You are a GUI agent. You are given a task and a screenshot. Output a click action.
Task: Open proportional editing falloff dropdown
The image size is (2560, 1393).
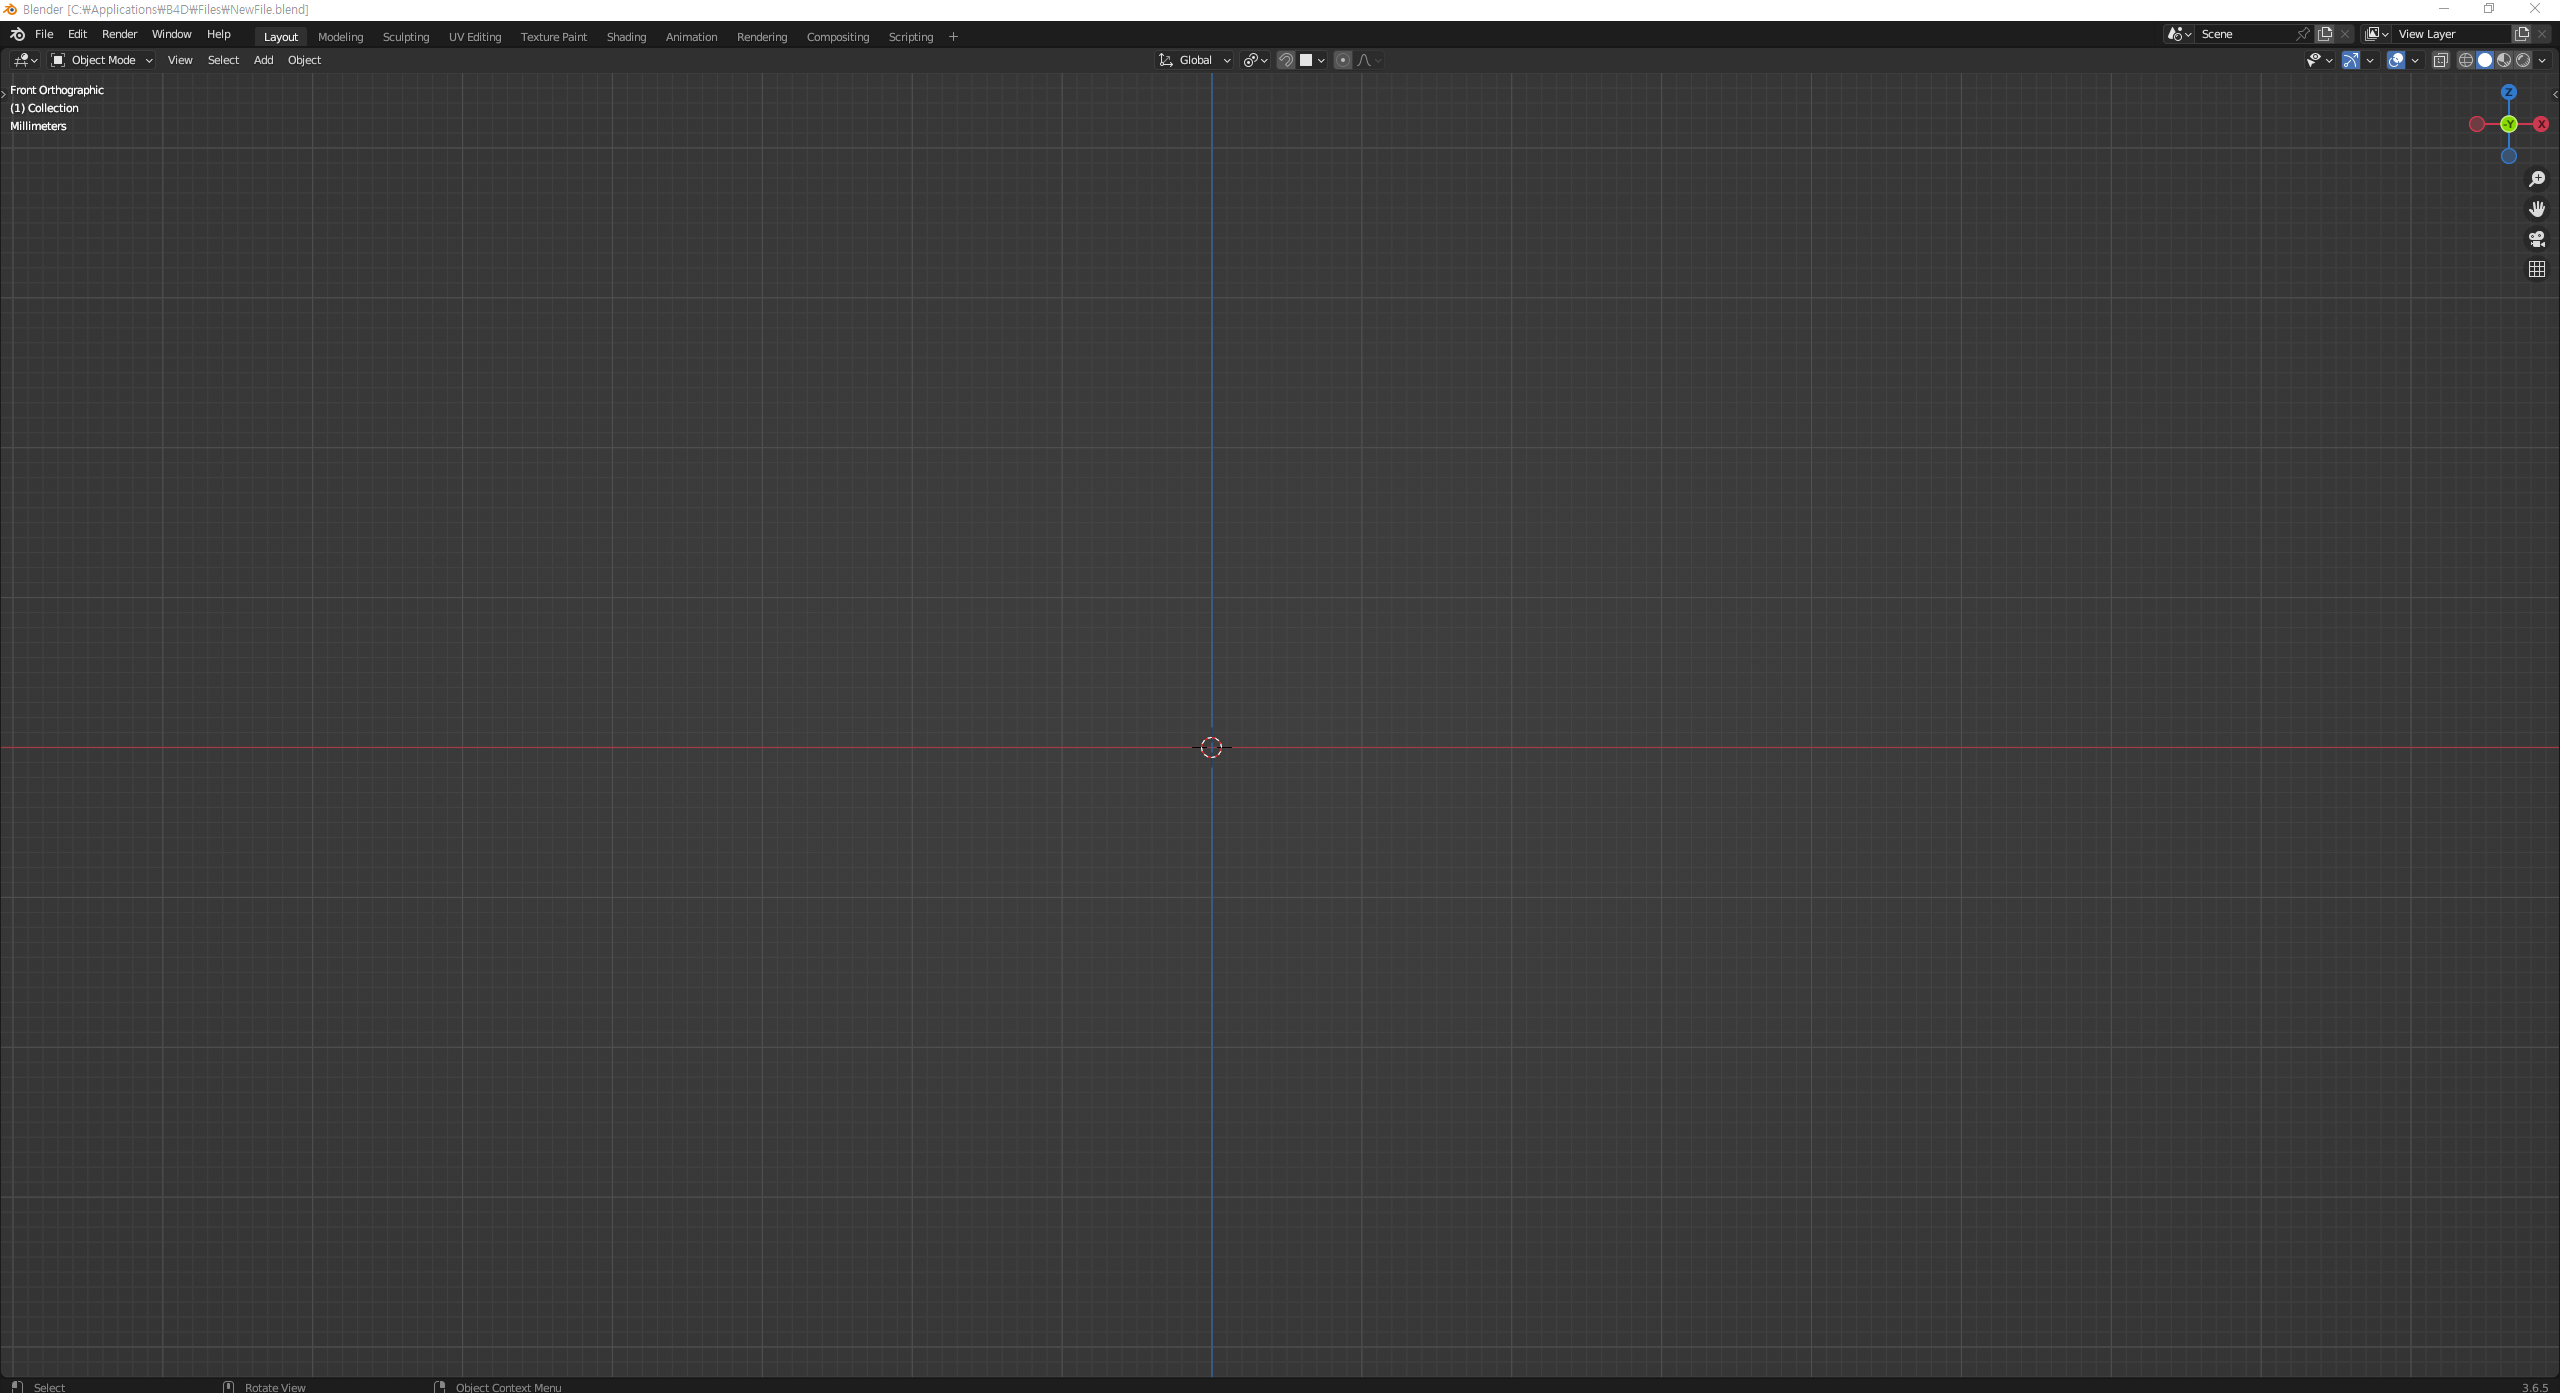tap(1369, 60)
